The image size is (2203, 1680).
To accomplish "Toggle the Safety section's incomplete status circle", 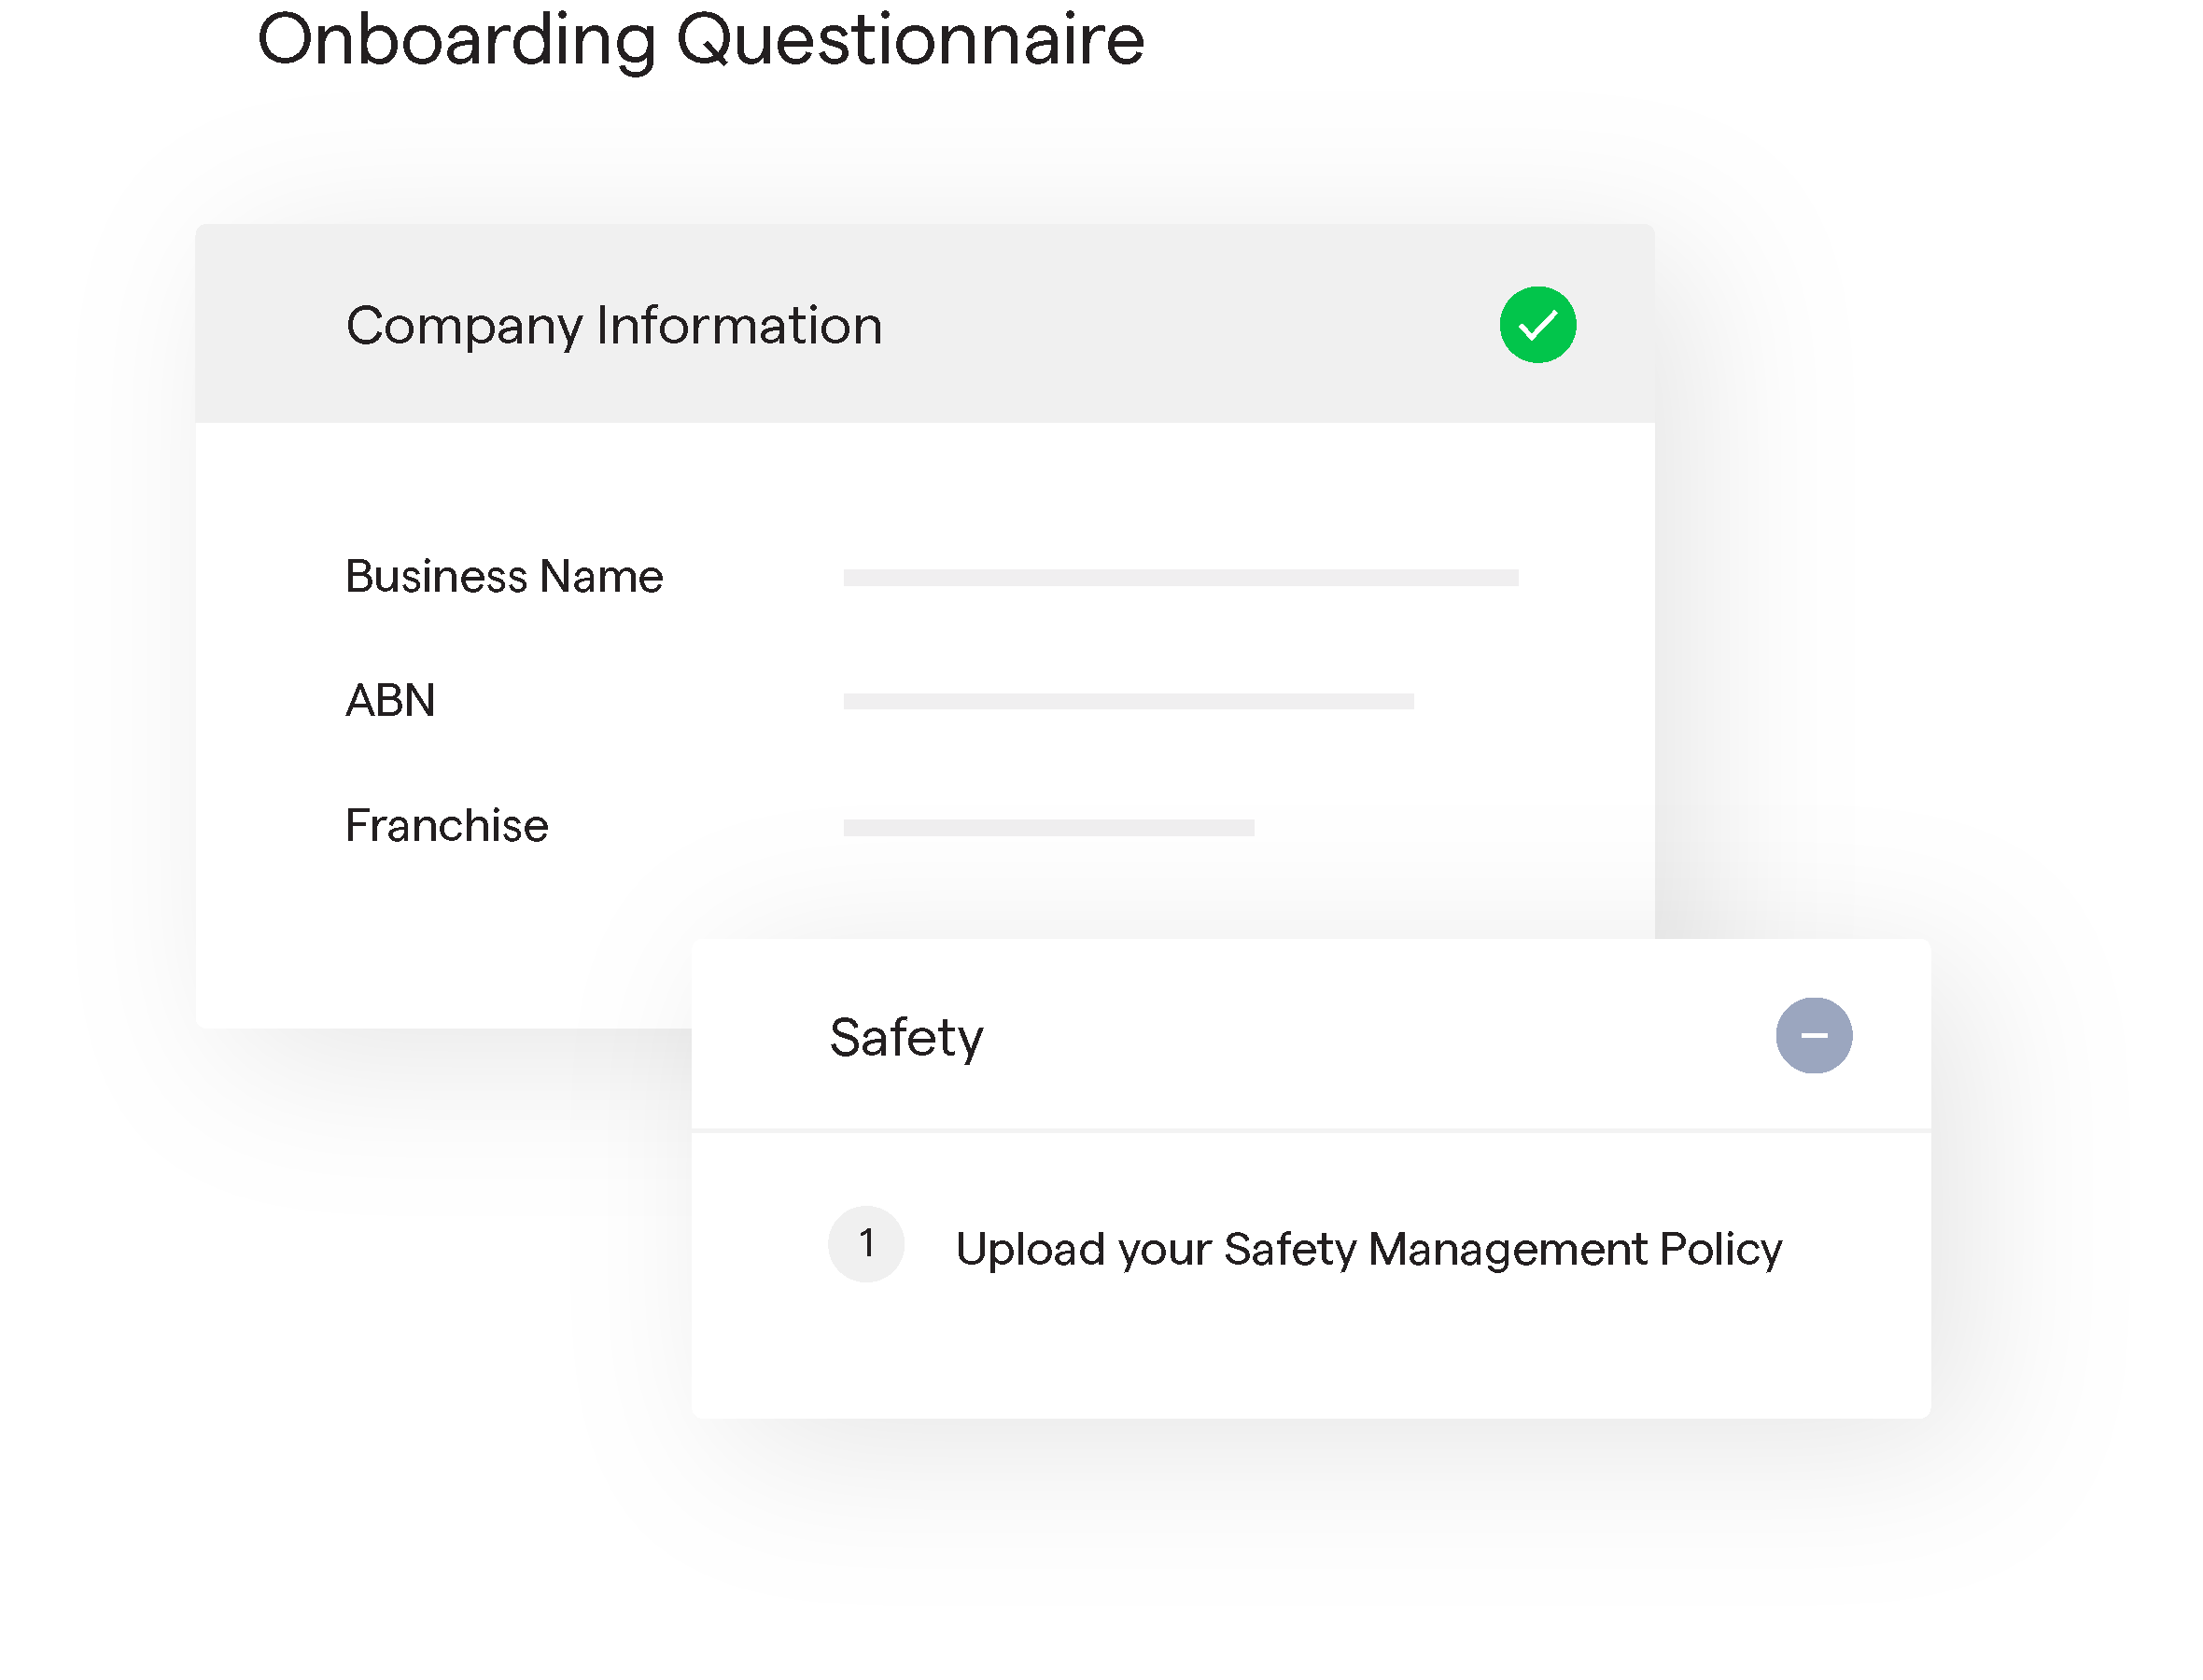I will (1813, 1035).
